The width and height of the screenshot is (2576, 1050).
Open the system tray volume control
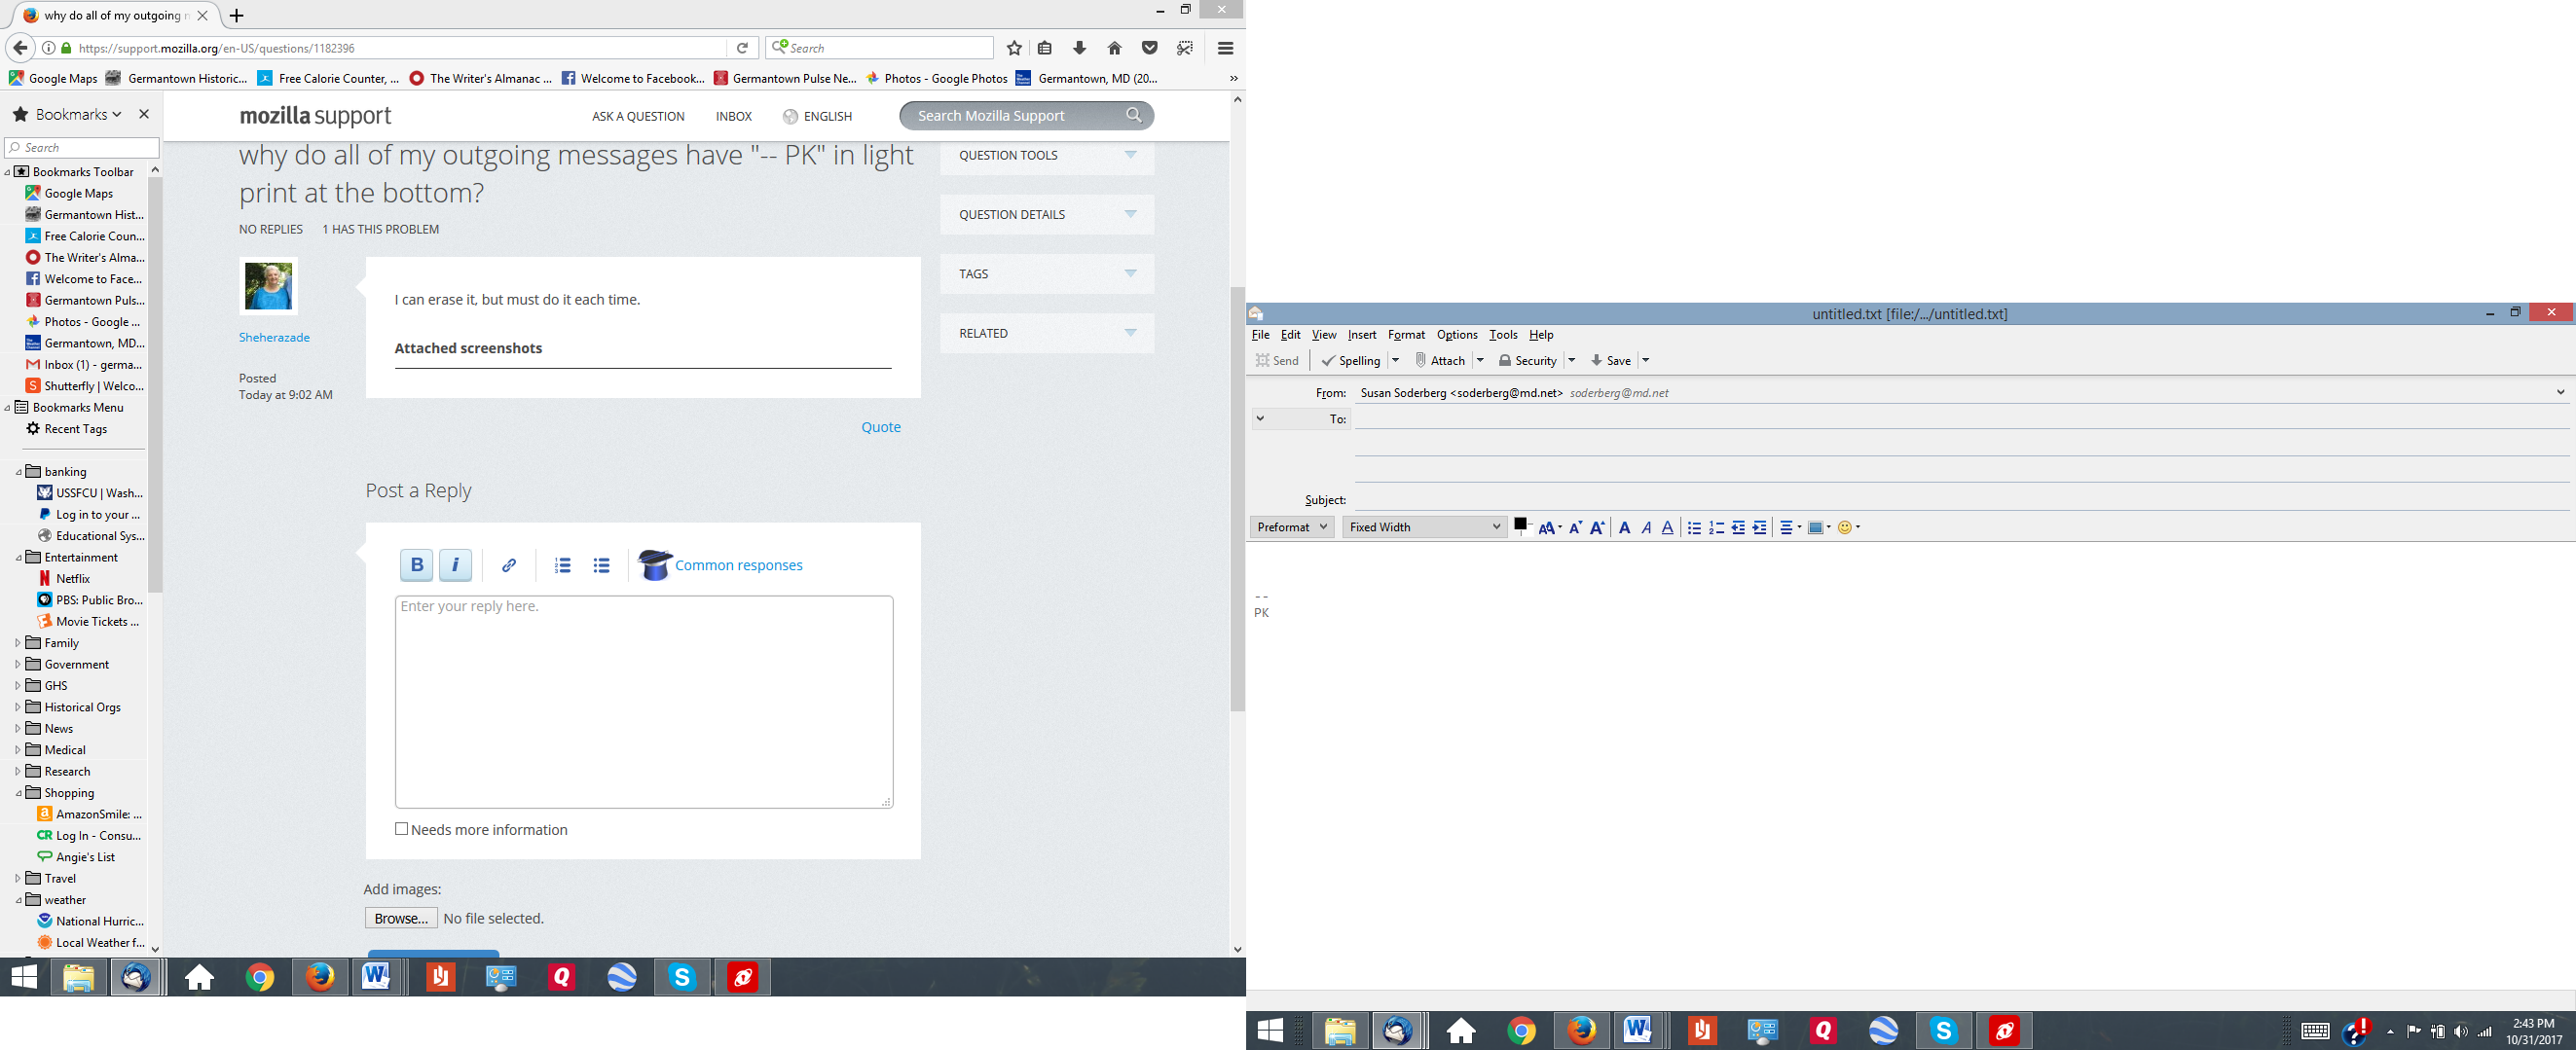[2459, 1031]
